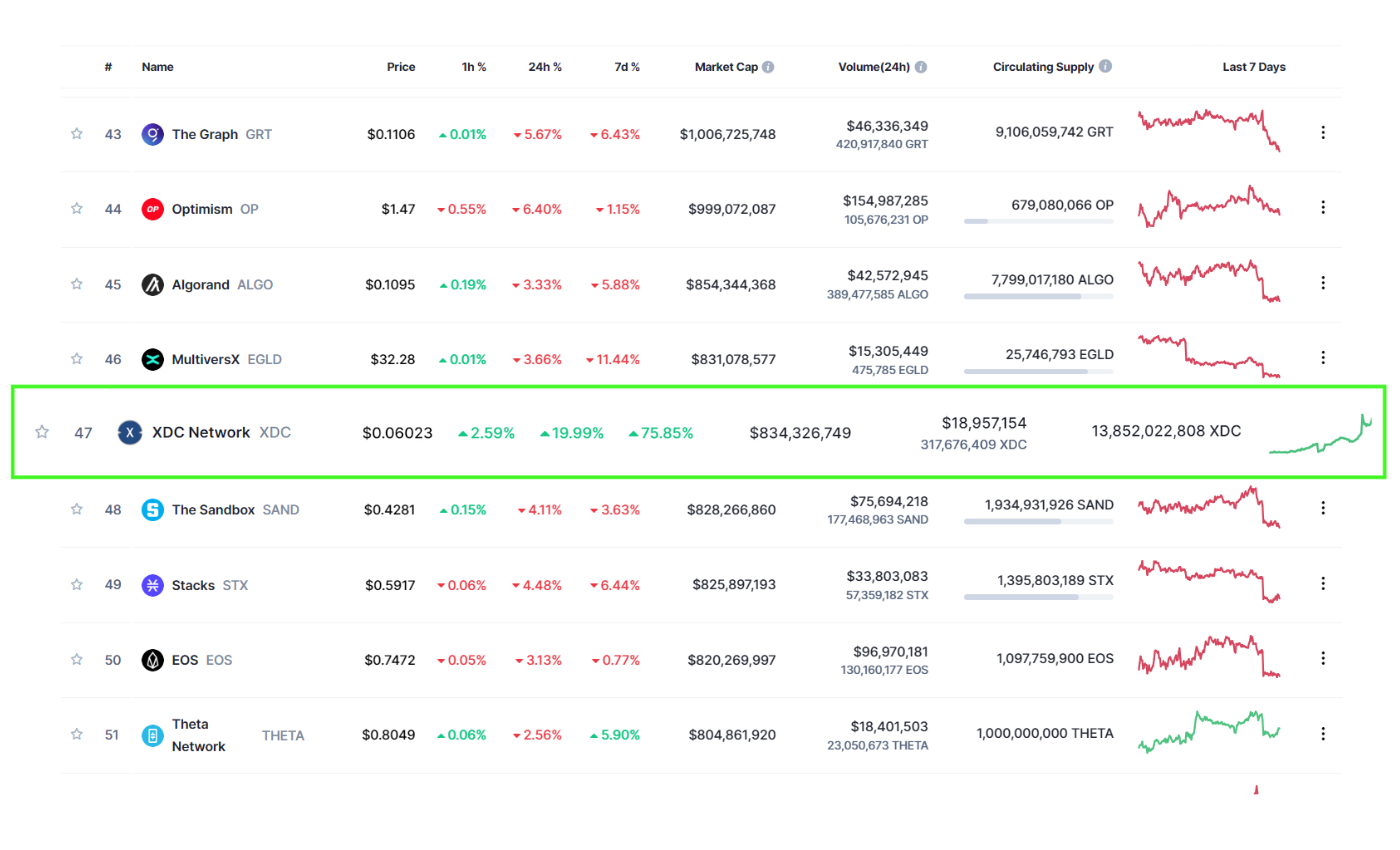Open the MultiversX EGLD coin page
1400x850 pixels.
coord(227,359)
